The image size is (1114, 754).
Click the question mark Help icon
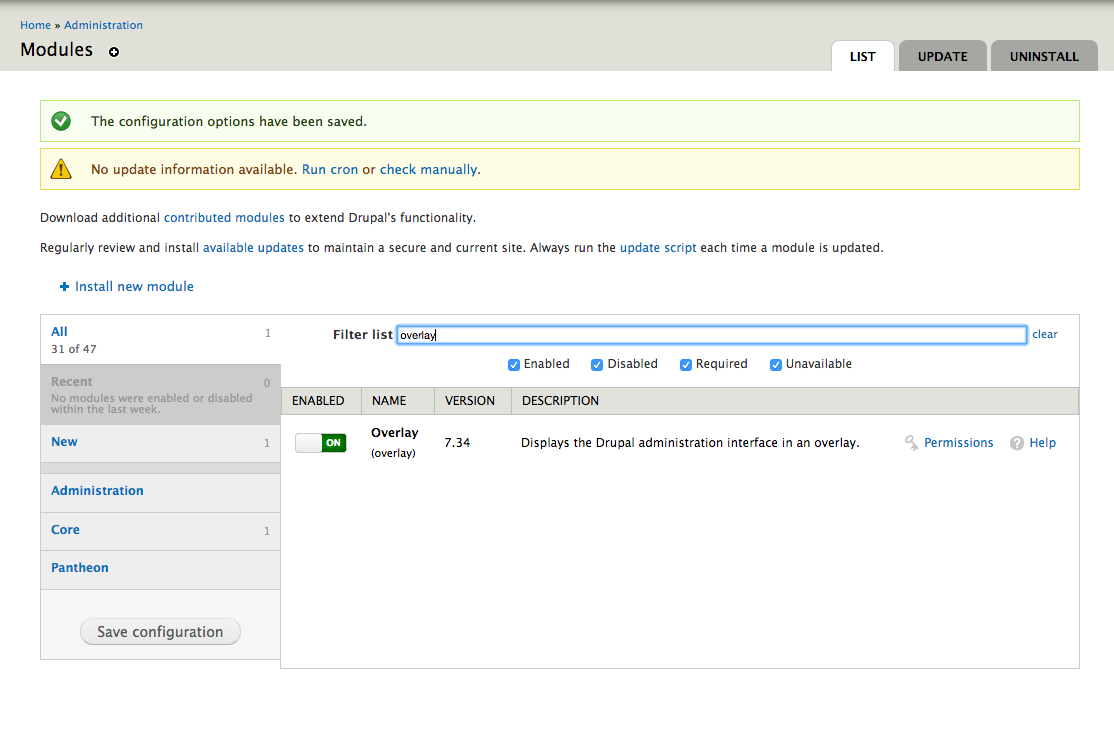[x=1017, y=443]
